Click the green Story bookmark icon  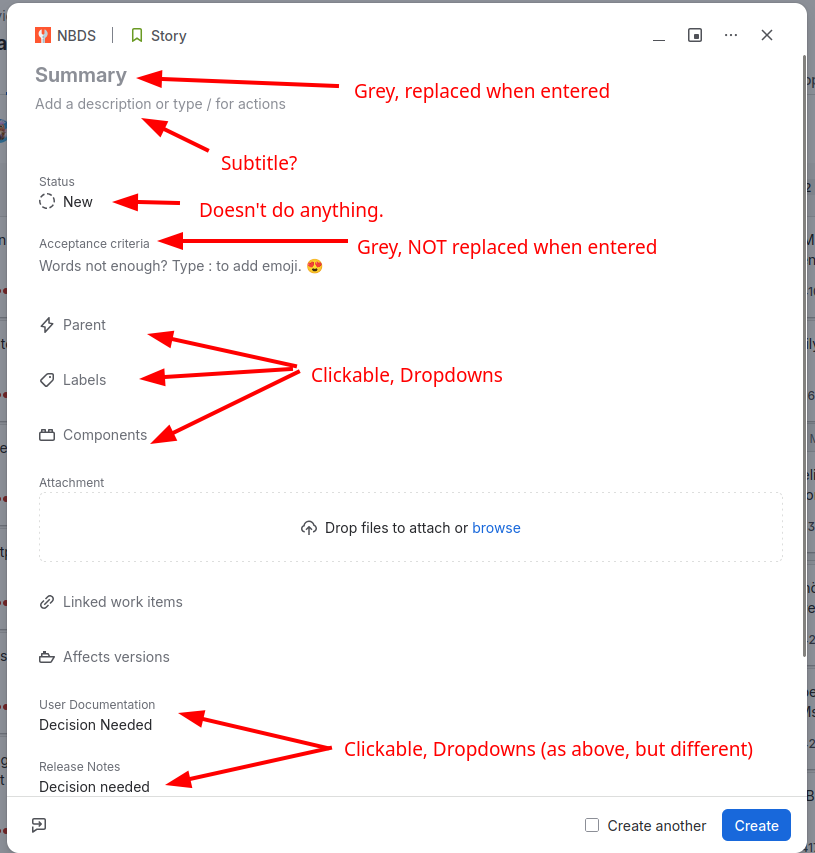pos(137,35)
